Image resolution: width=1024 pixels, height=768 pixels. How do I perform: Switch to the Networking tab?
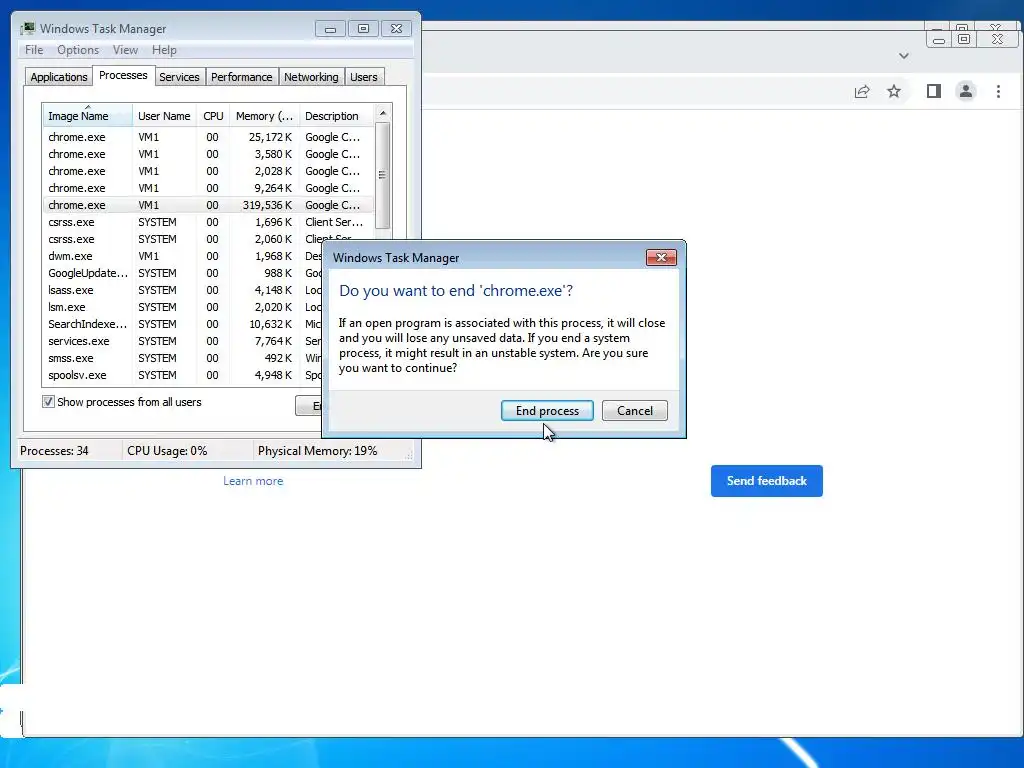pos(311,77)
